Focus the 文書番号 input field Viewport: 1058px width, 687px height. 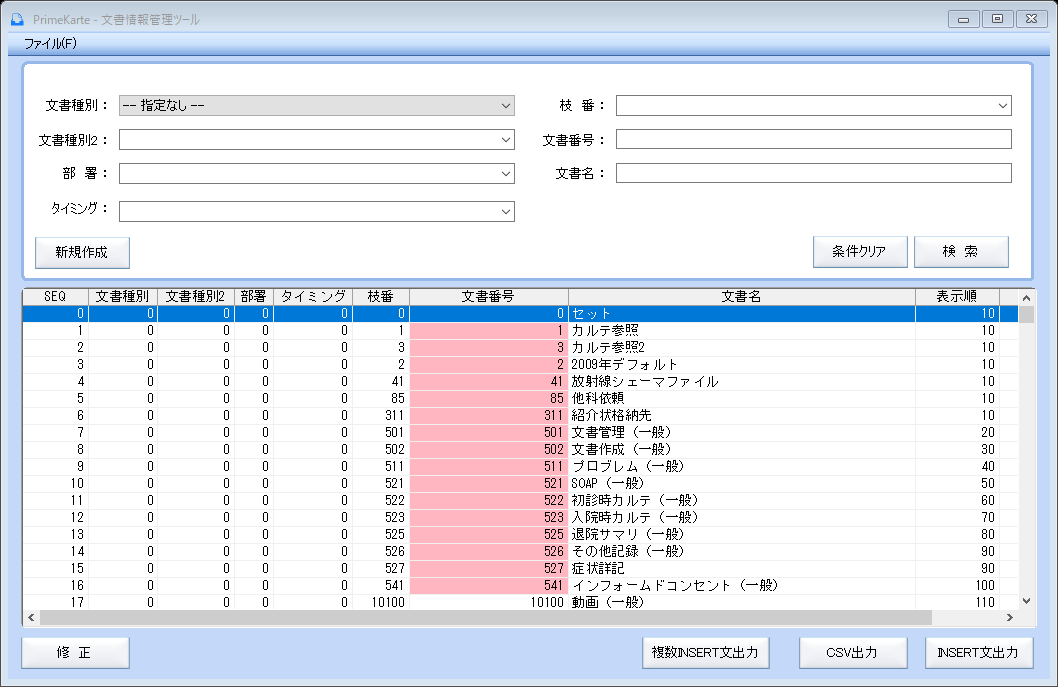point(814,139)
